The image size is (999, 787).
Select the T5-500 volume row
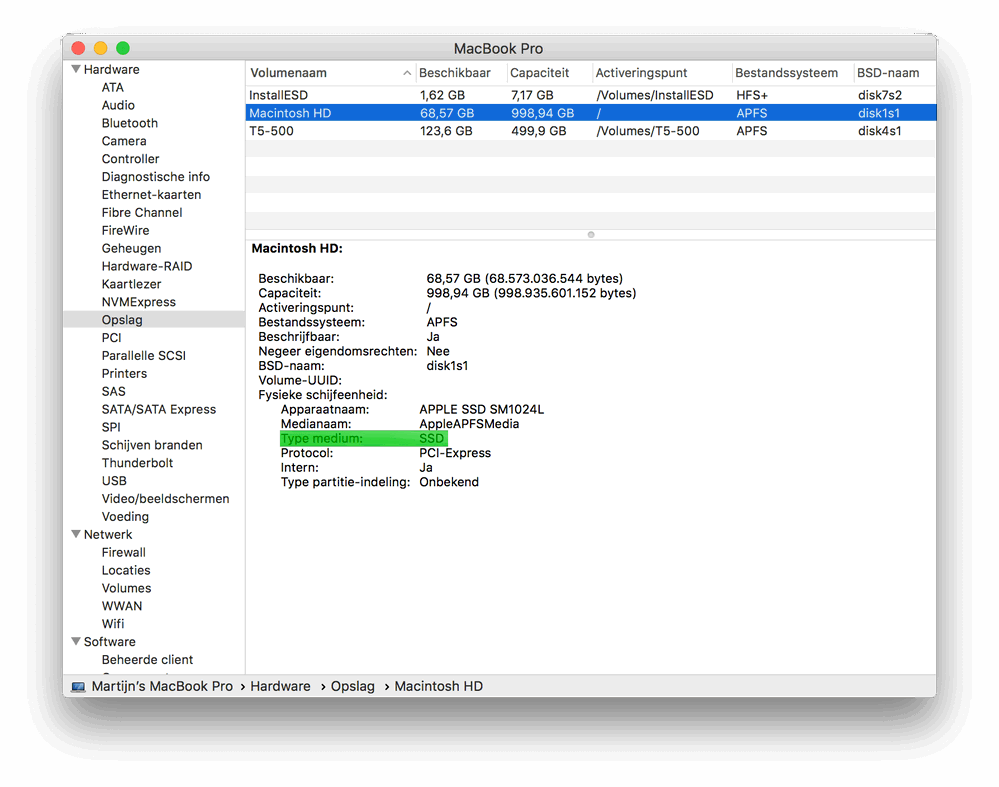pos(591,131)
